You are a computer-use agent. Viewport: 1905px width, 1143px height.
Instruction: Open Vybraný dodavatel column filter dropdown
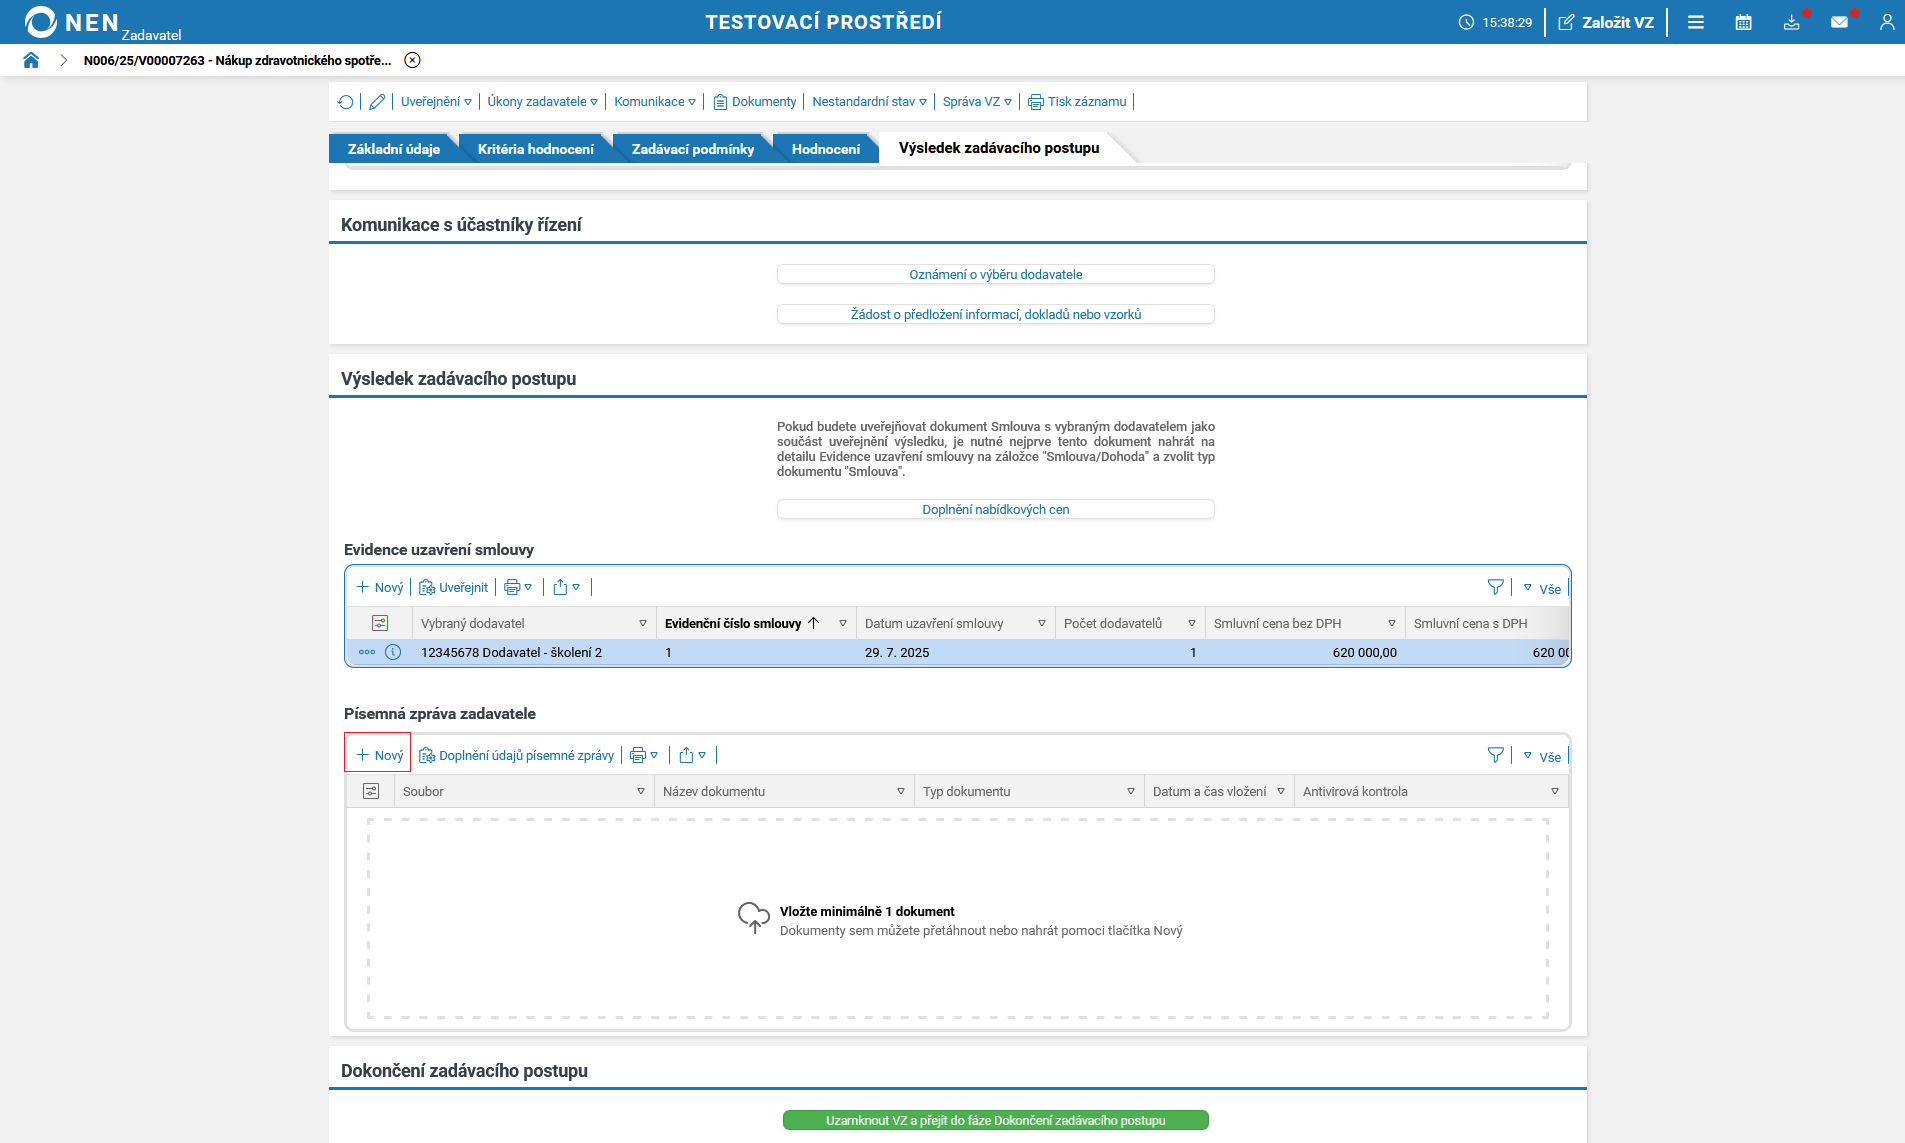[642, 623]
